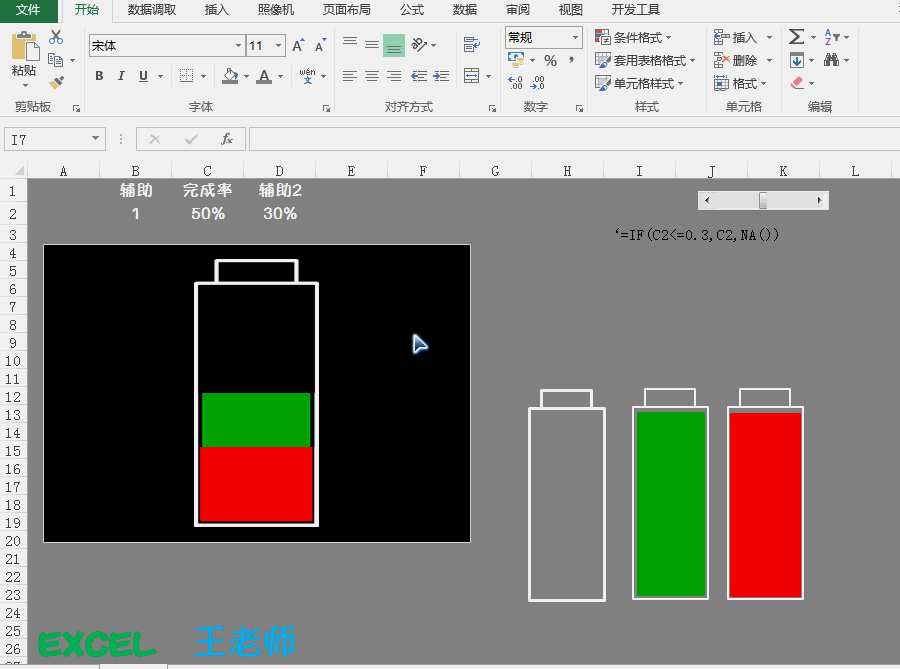Screen dimensions: 900x669
Task: Expand the Name Box dropdown arrow
Action: pos(95,139)
